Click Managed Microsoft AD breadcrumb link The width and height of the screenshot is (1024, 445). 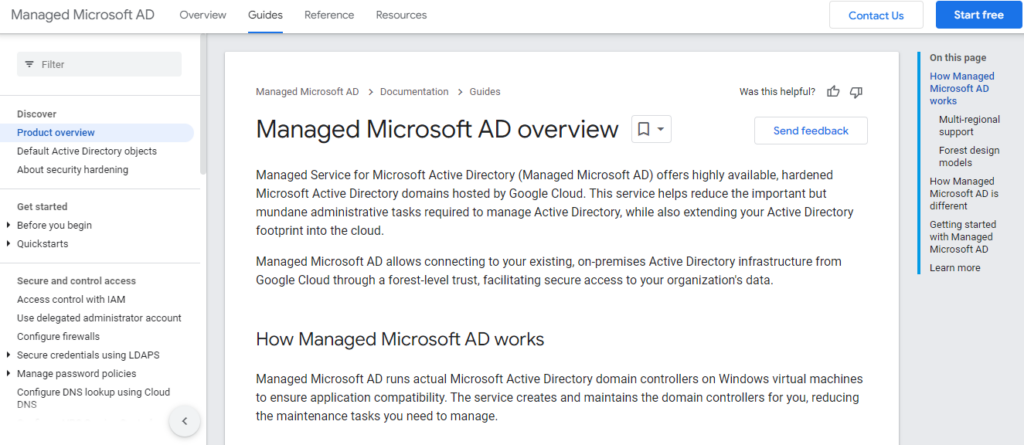(x=307, y=91)
